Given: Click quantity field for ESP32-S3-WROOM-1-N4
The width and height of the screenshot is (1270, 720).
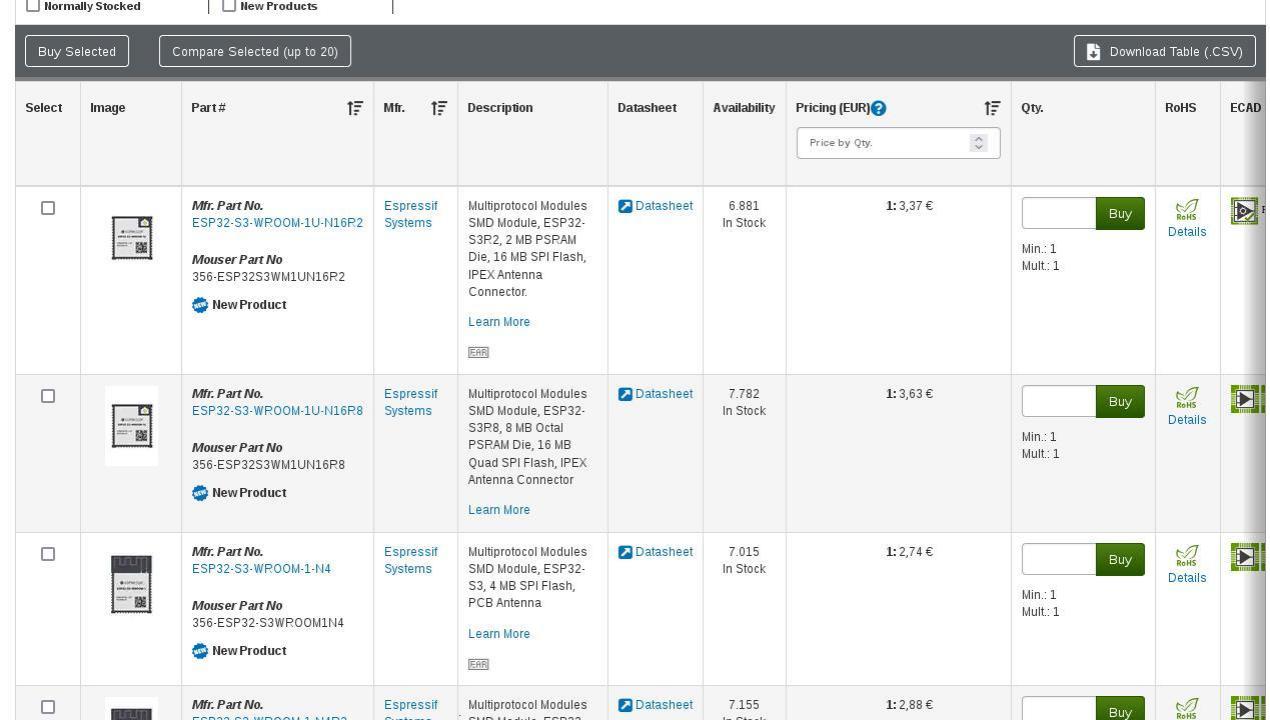Looking at the screenshot, I should (x=1059, y=559).
